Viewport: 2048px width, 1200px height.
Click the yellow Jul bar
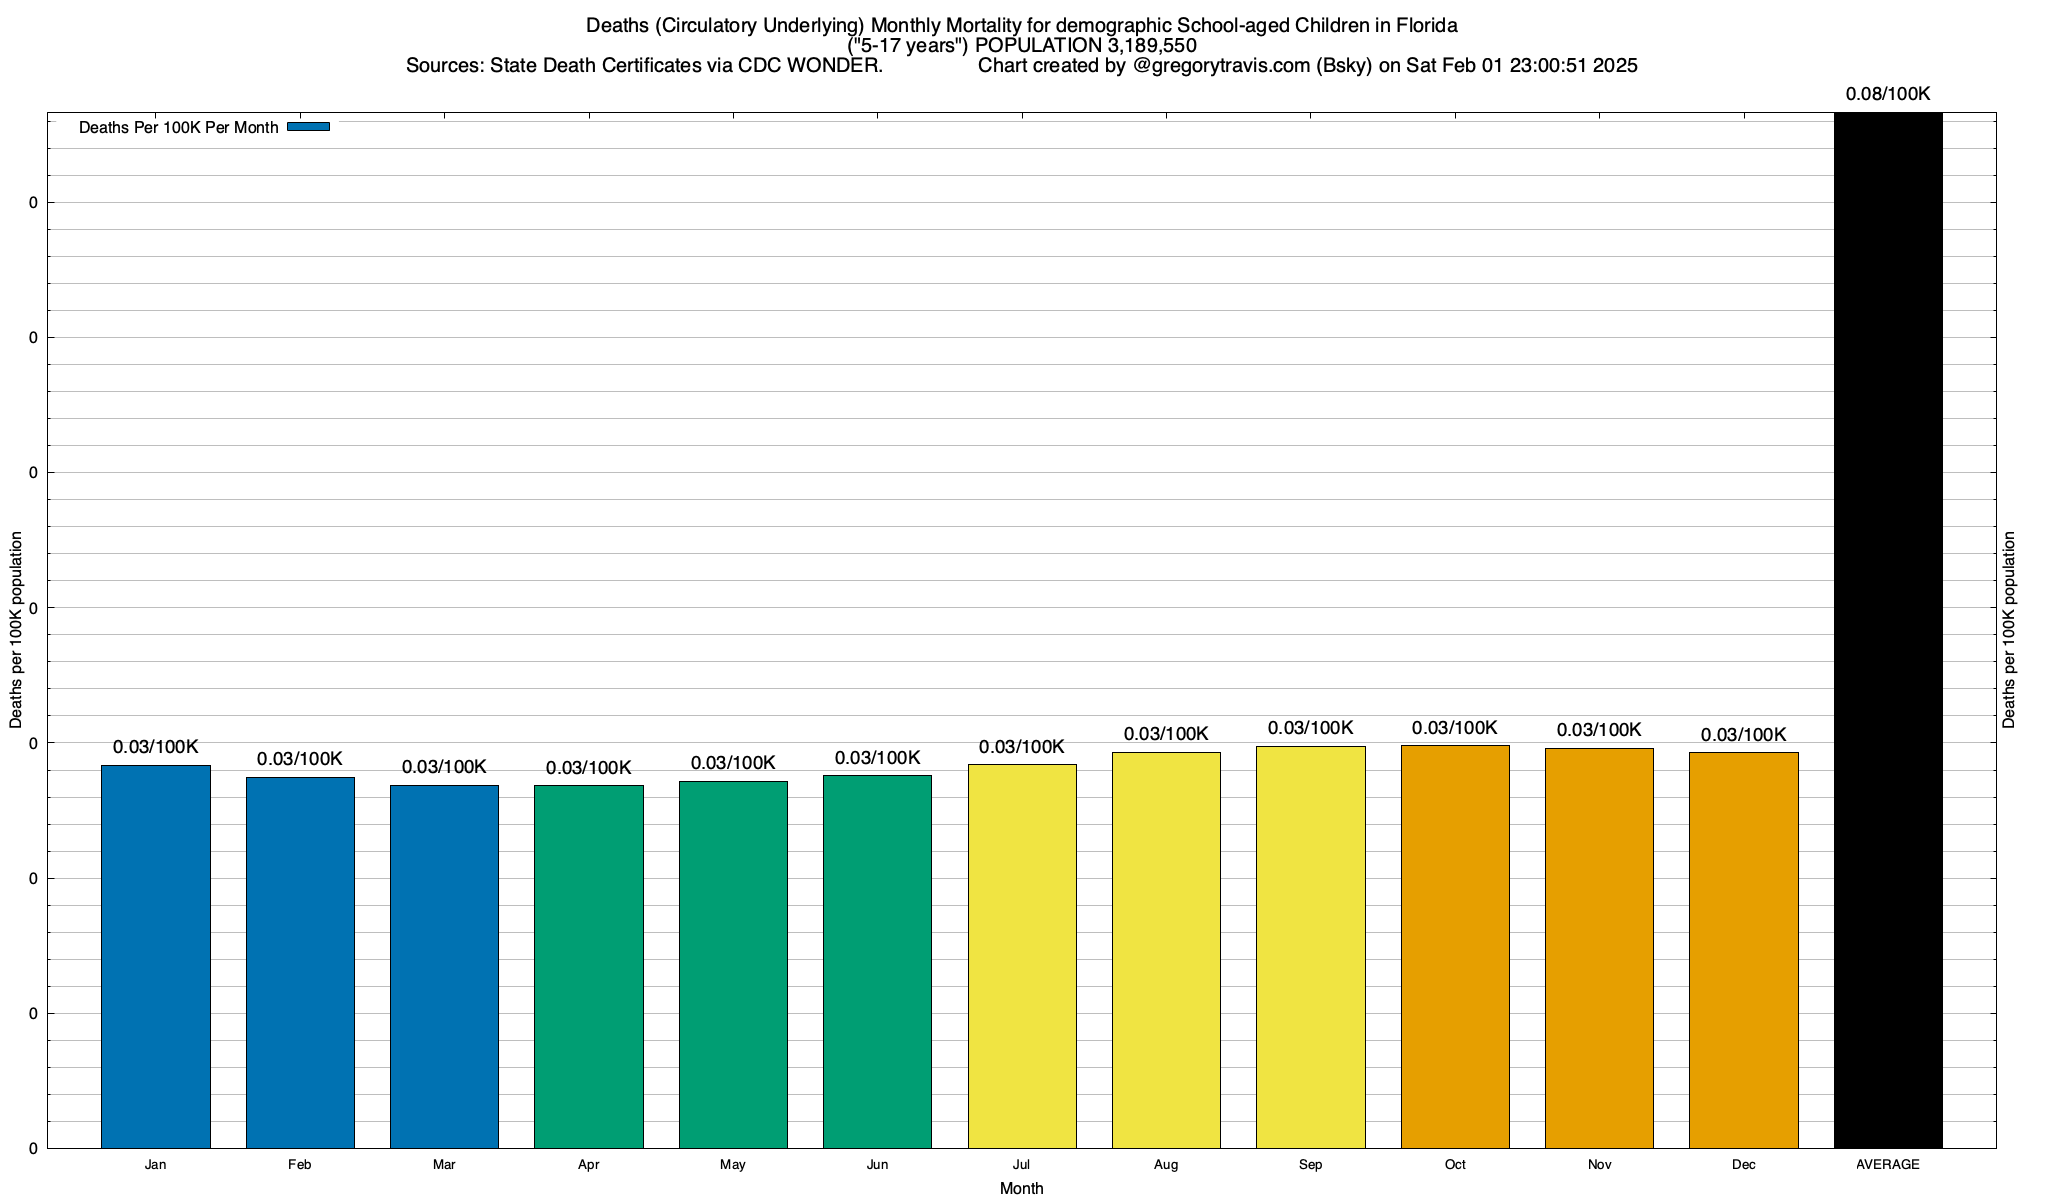tap(1022, 956)
